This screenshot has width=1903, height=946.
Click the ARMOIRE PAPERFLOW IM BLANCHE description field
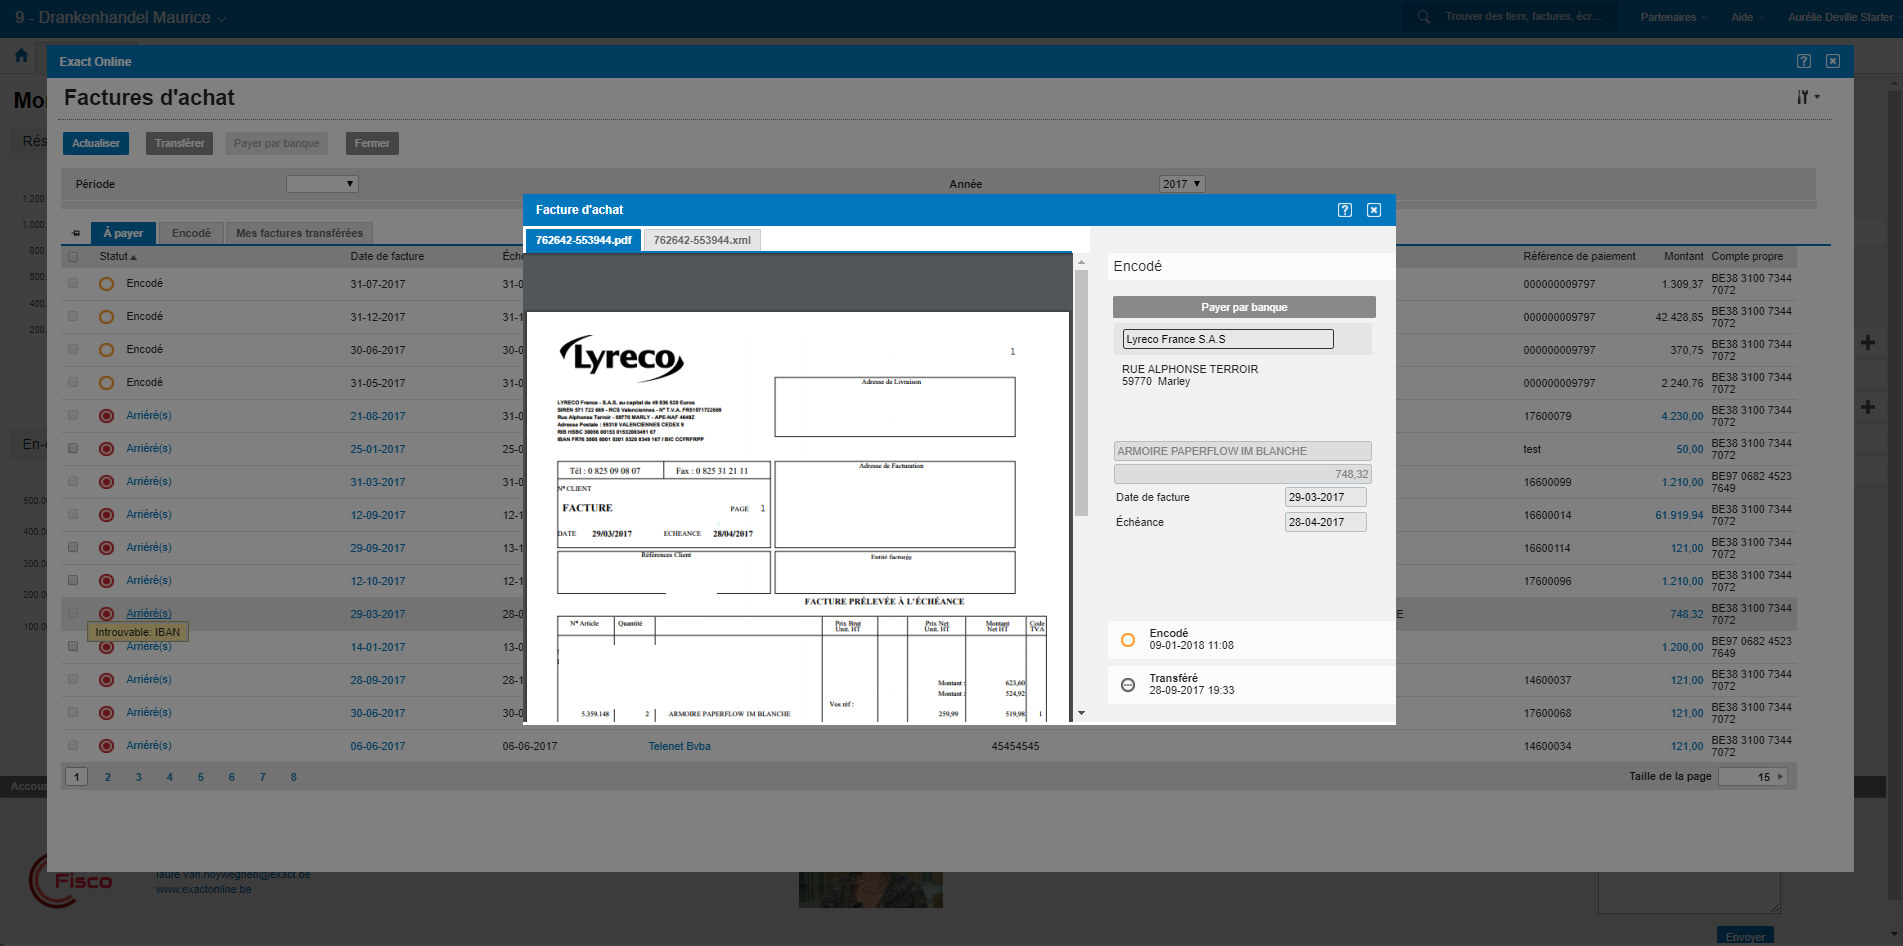(x=1242, y=451)
